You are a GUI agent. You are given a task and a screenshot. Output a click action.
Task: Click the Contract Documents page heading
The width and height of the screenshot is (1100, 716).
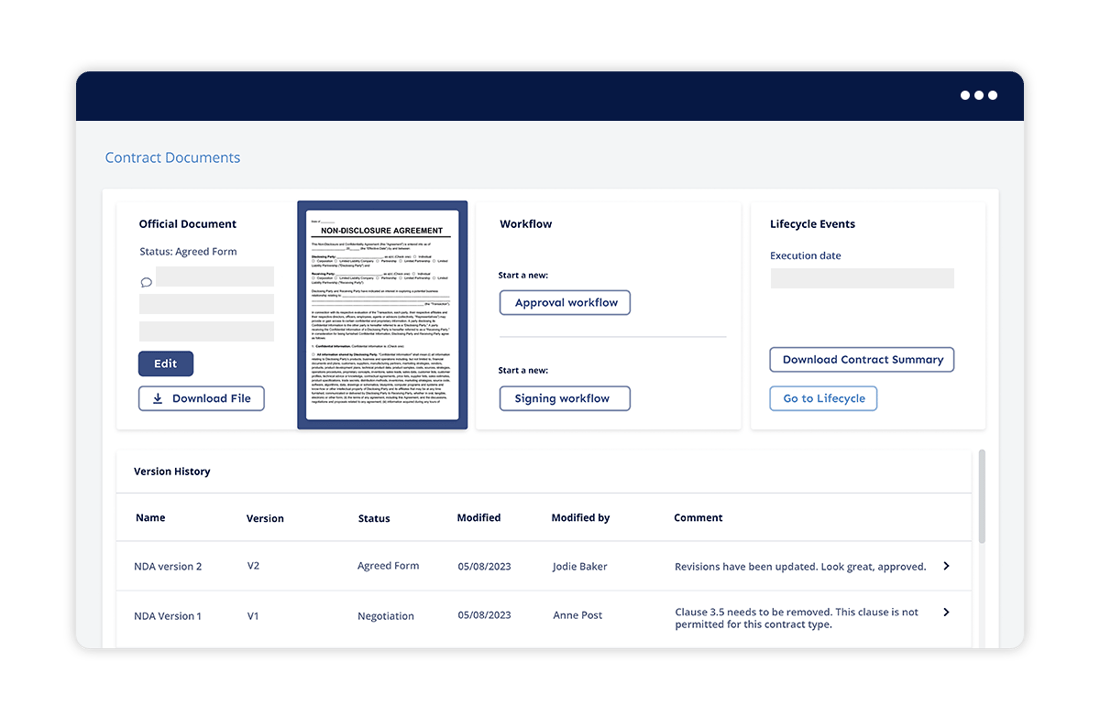pyautogui.click(x=172, y=157)
